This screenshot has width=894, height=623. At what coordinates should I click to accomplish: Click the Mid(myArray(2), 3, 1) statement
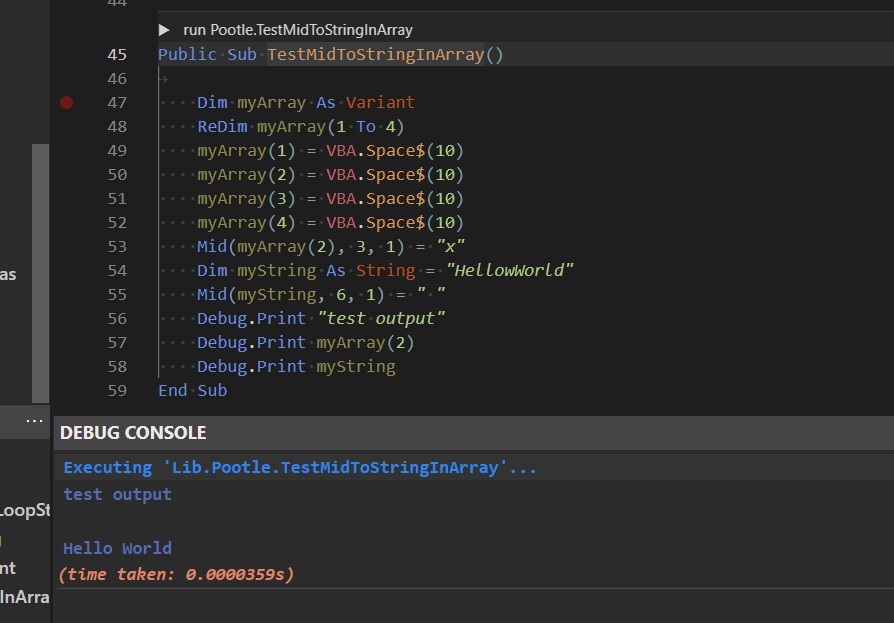(x=300, y=247)
